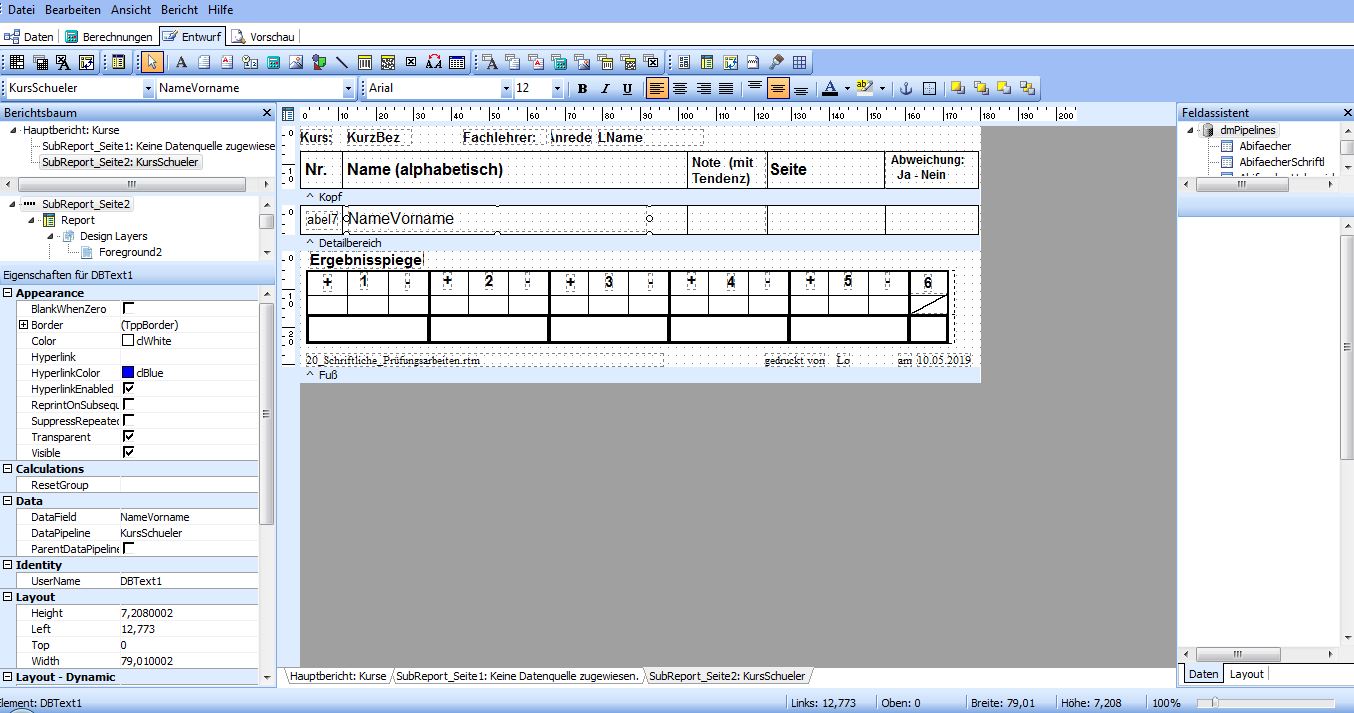Open the Ansicht menu

pos(131,9)
